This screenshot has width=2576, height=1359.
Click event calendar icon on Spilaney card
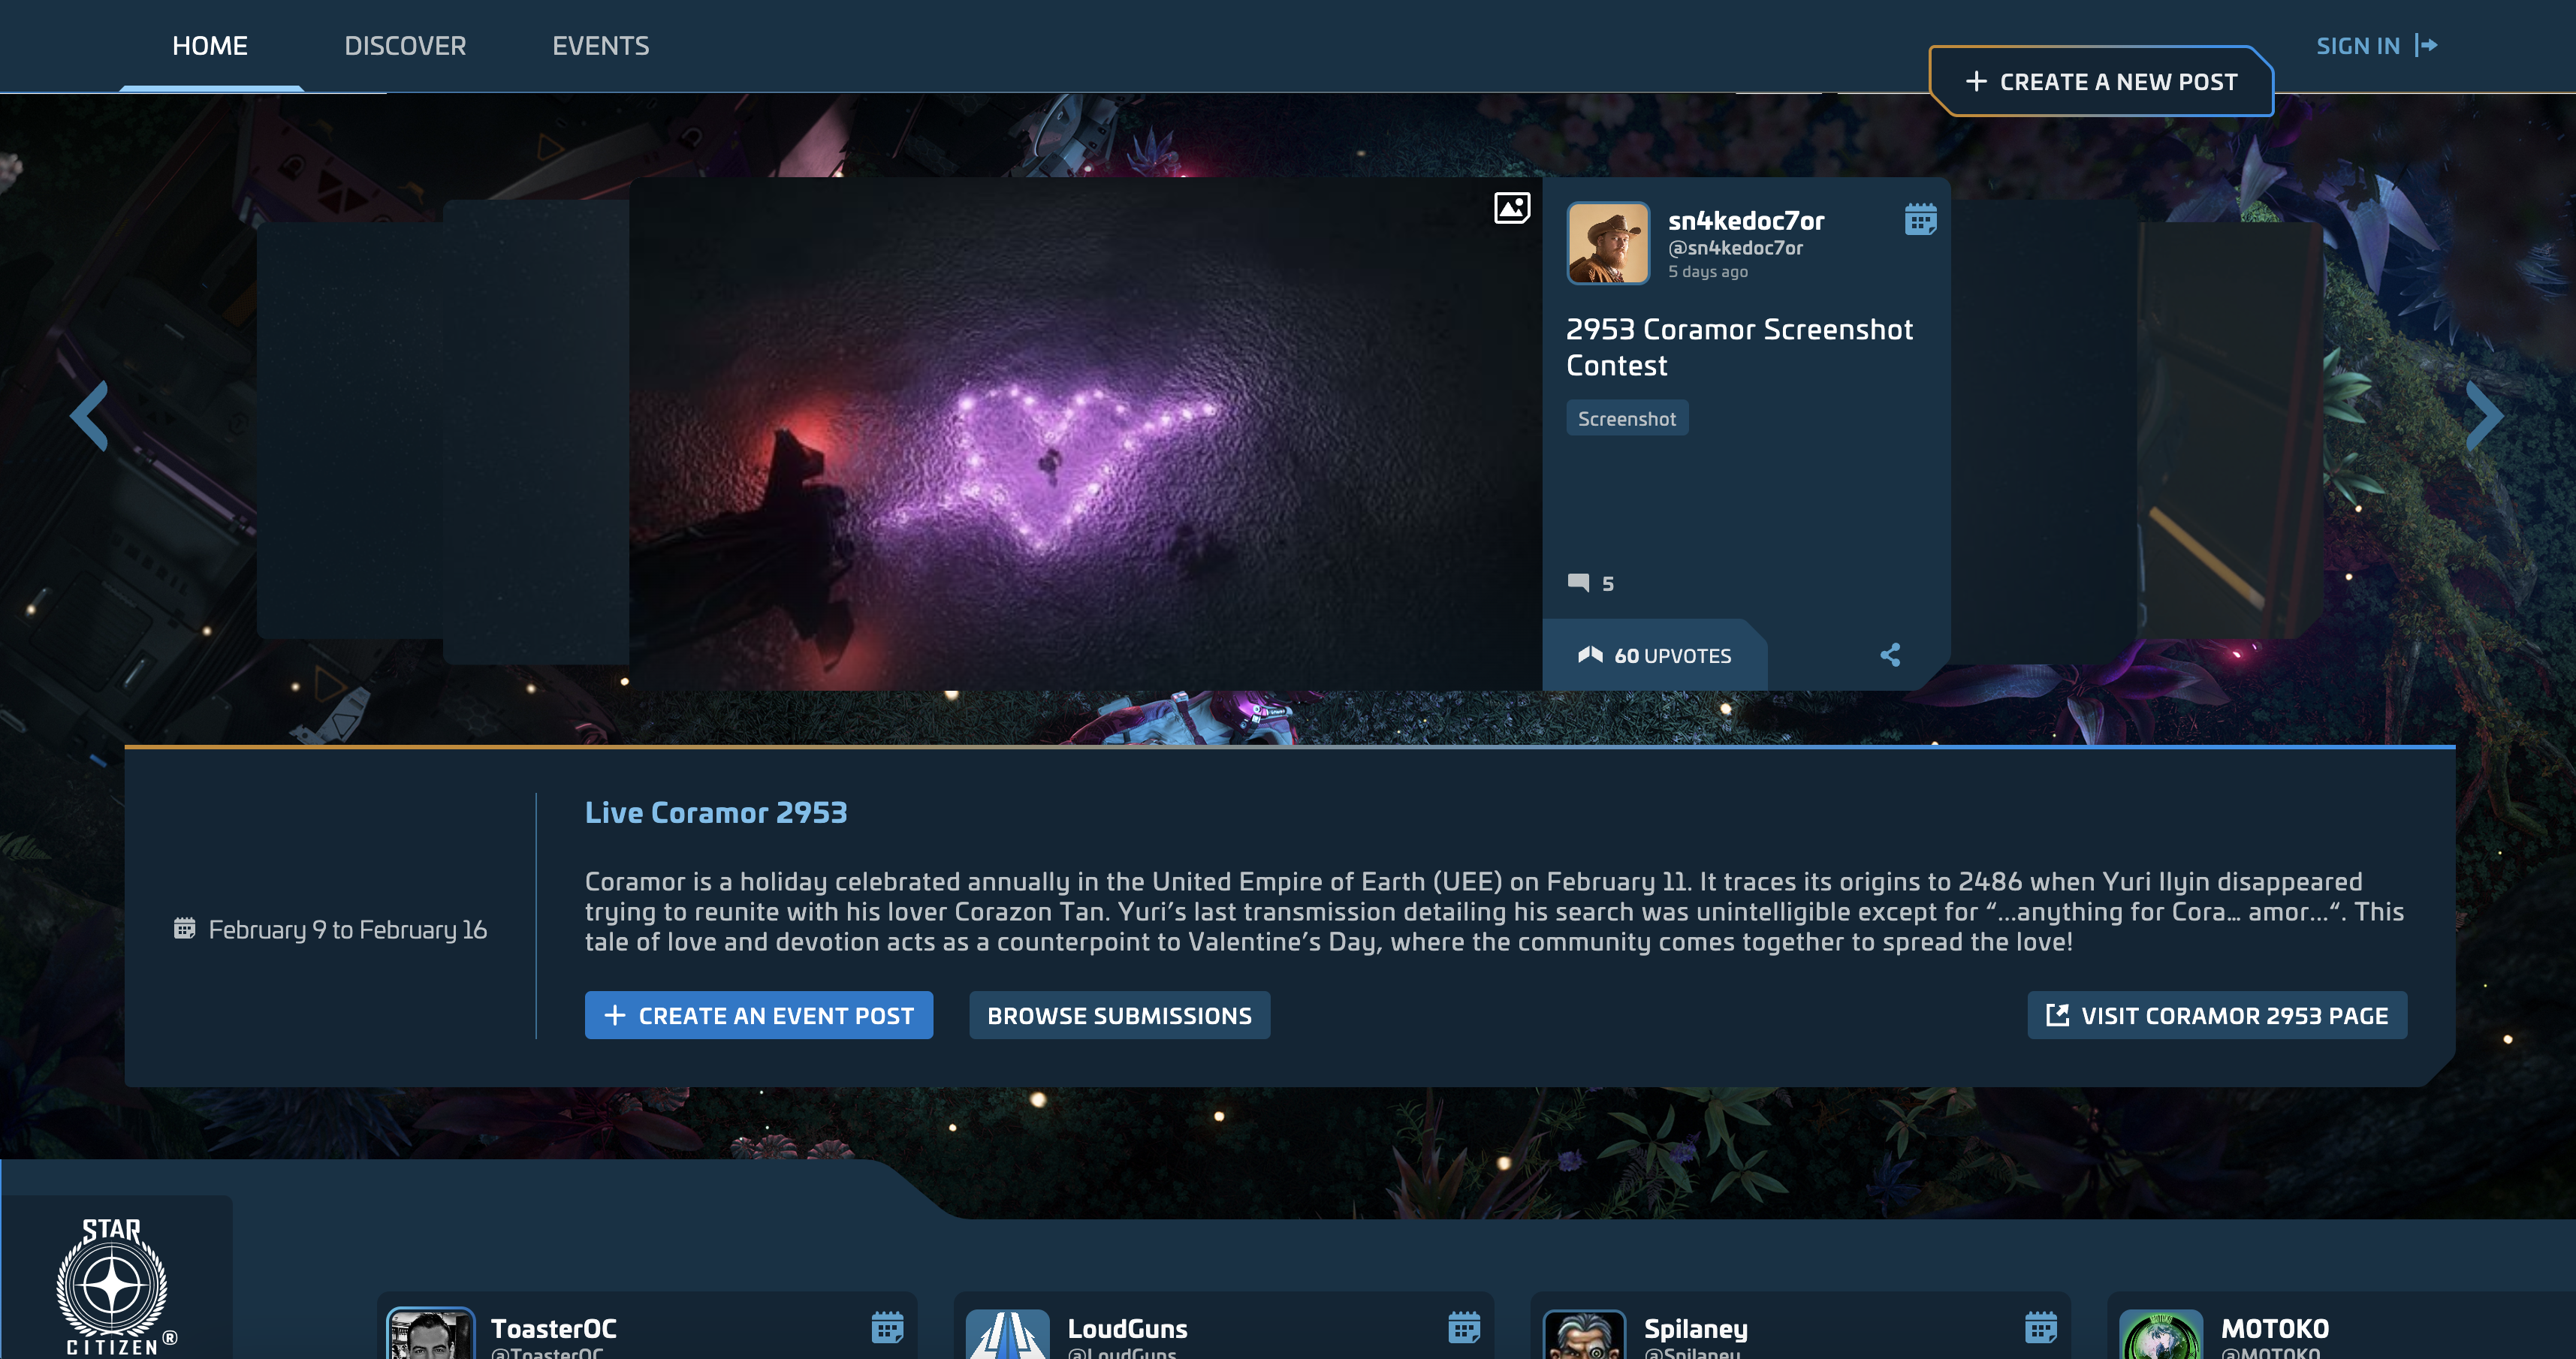[x=2041, y=1328]
